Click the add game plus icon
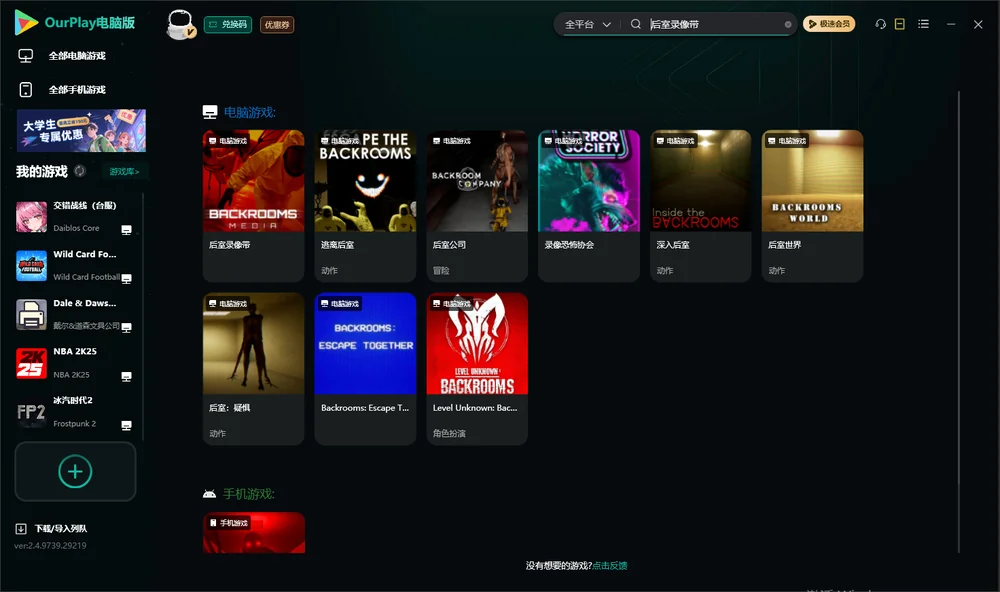 pyautogui.click(x=75, y=471)
